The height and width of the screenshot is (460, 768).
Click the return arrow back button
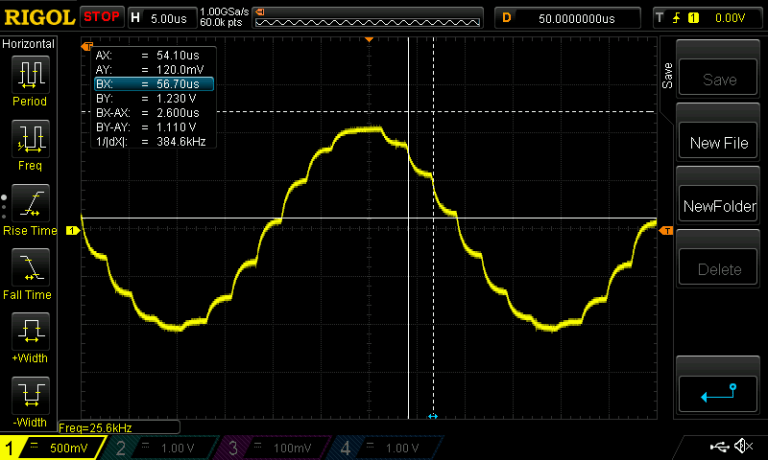tap(718, 393)
